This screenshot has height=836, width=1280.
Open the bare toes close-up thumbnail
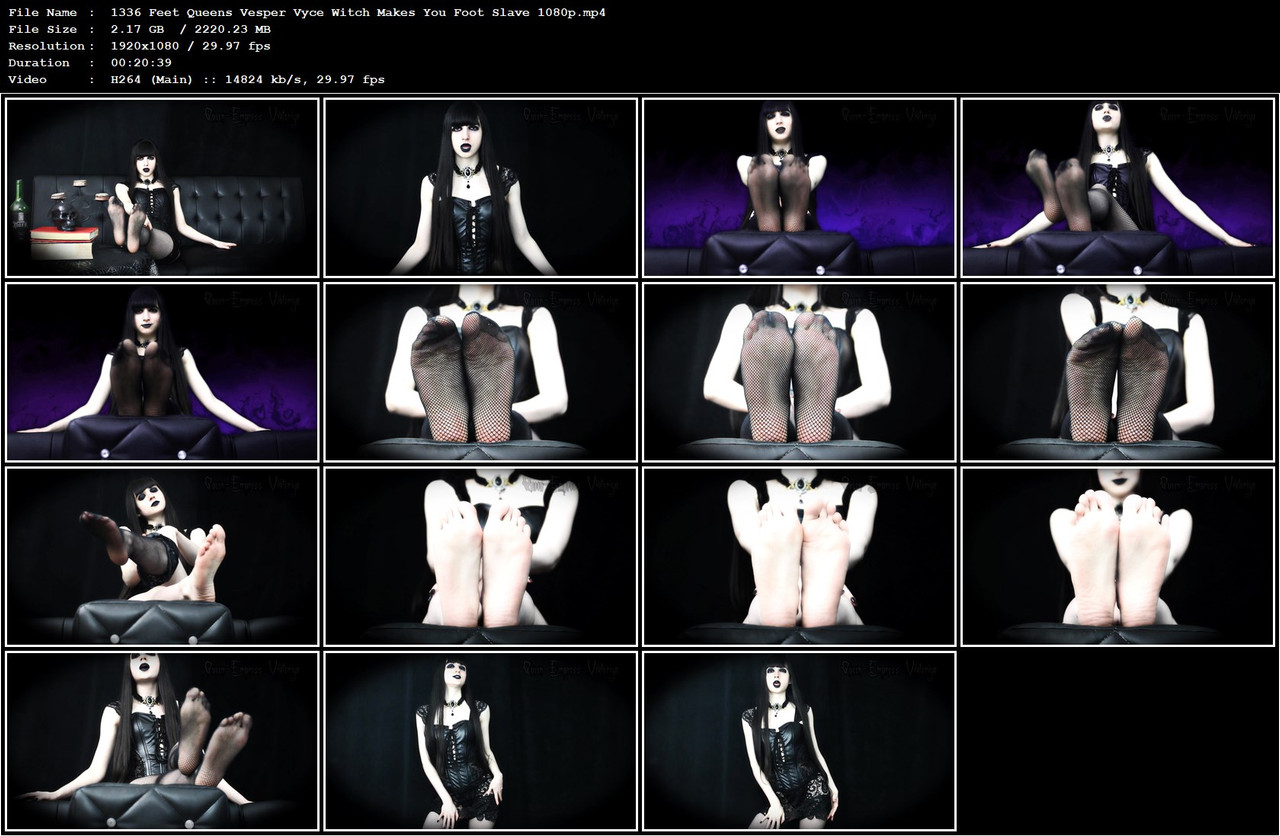(480, 554)
